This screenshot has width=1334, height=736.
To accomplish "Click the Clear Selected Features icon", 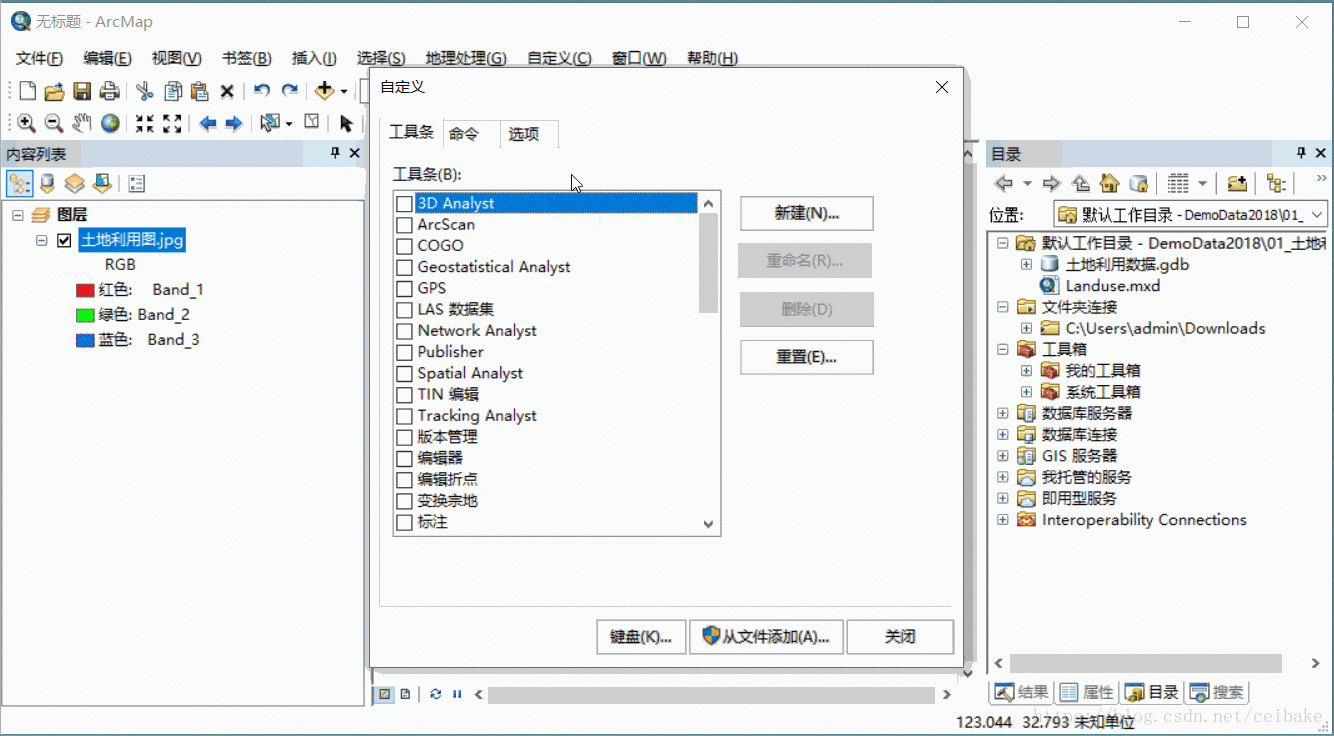I will tap(312, 122).
